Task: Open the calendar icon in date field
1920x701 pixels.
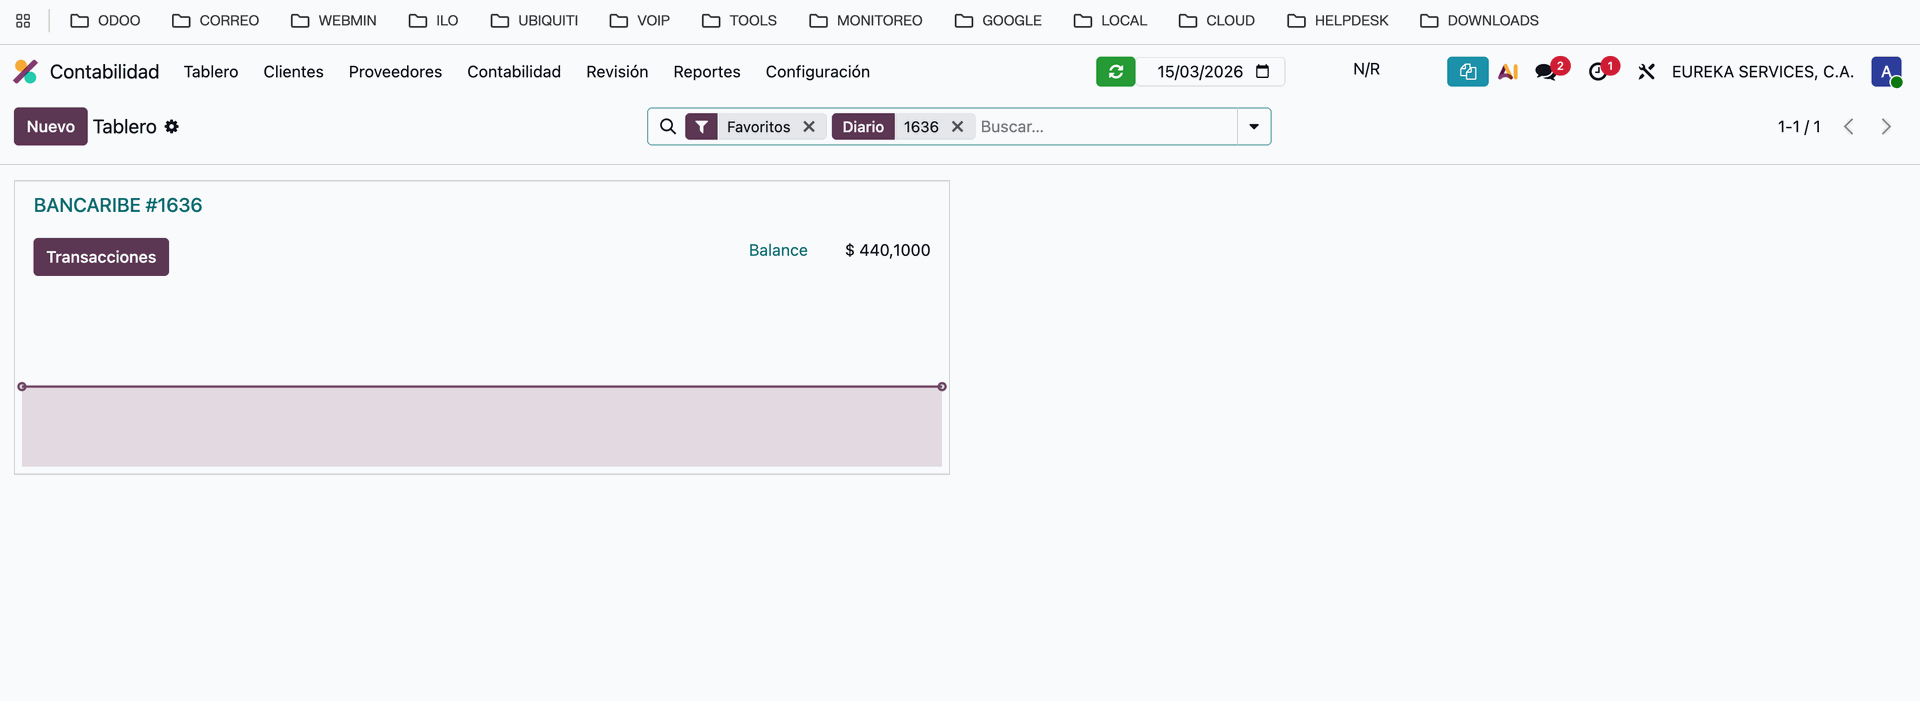Action: point(1262,72)
